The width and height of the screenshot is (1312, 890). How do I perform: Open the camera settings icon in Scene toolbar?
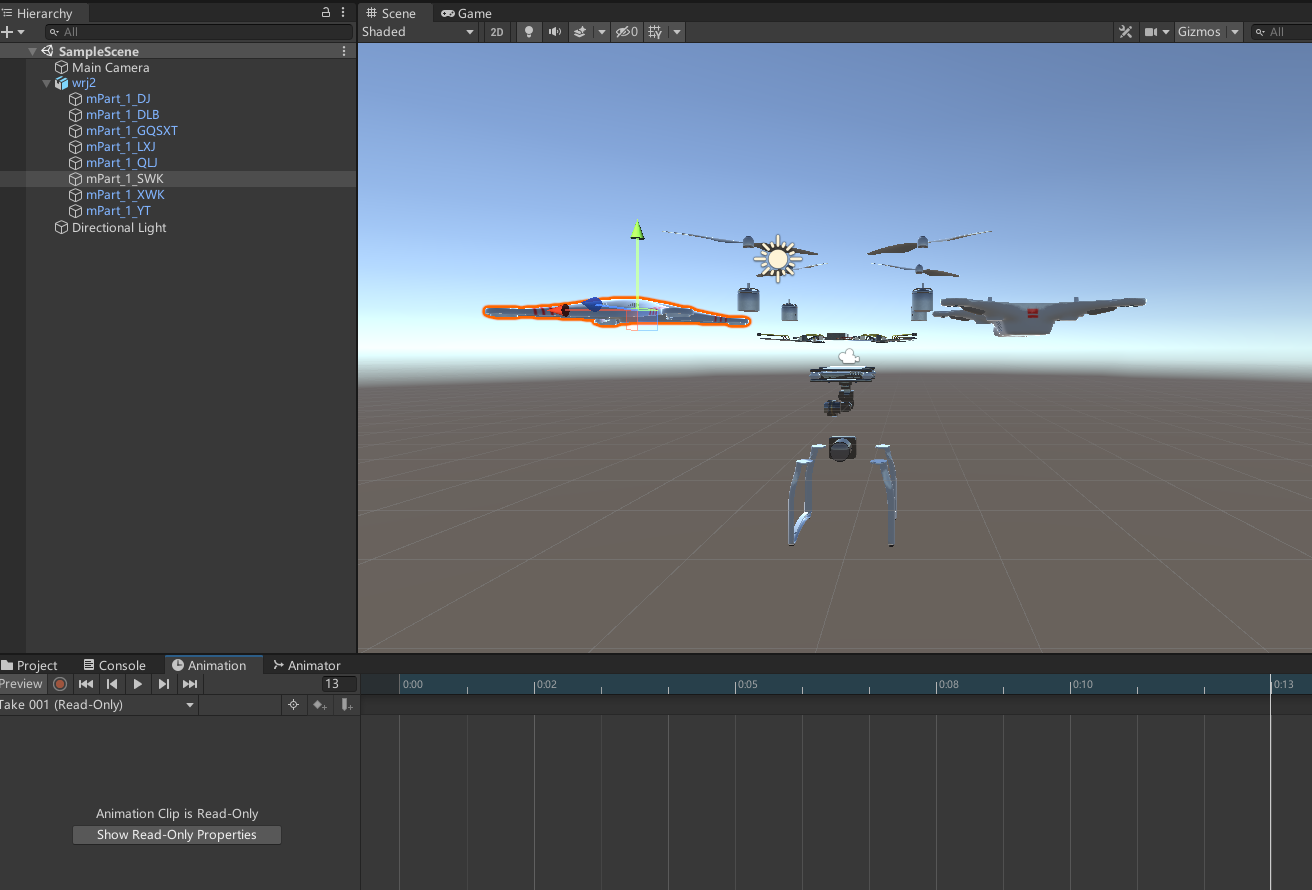point(1150,31)
